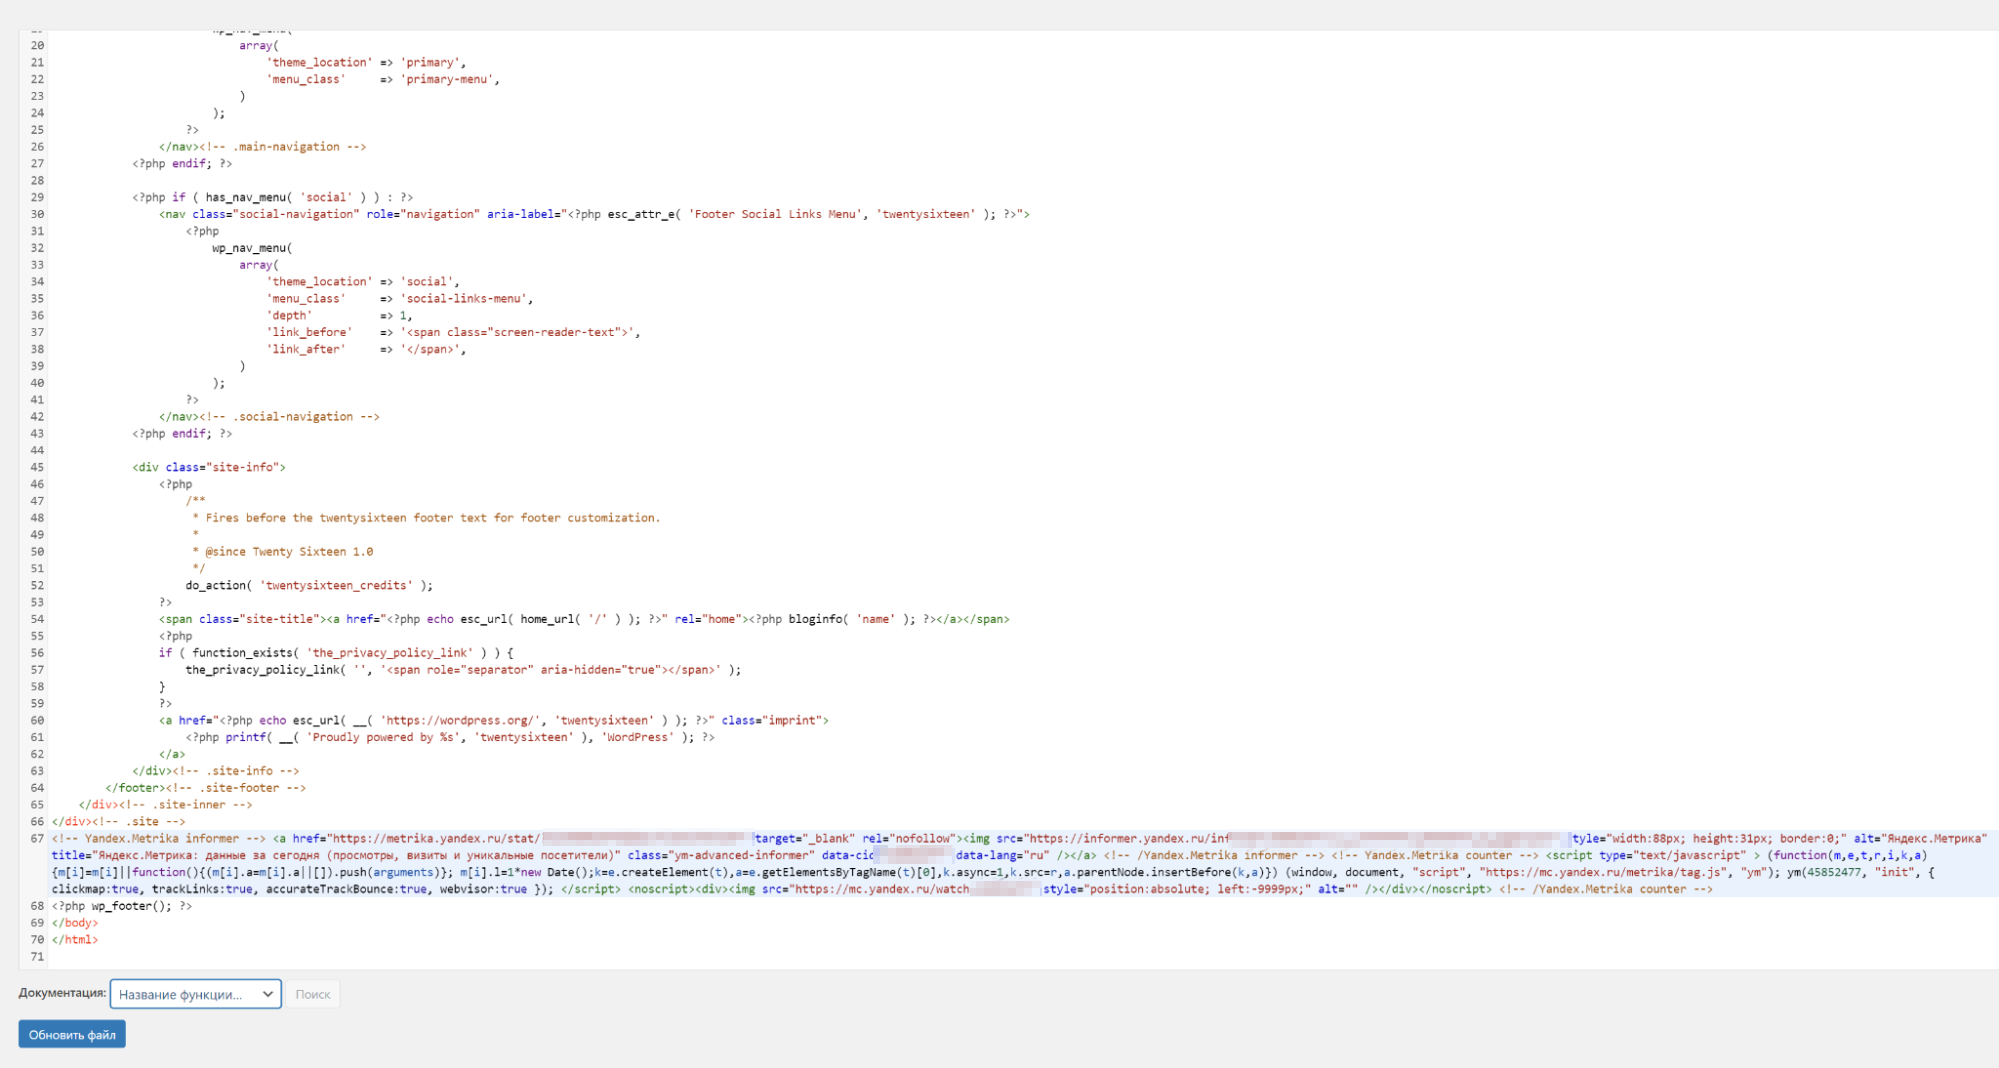
Task: Click the </div><!-- .site --> line
Action: (118, 822)
